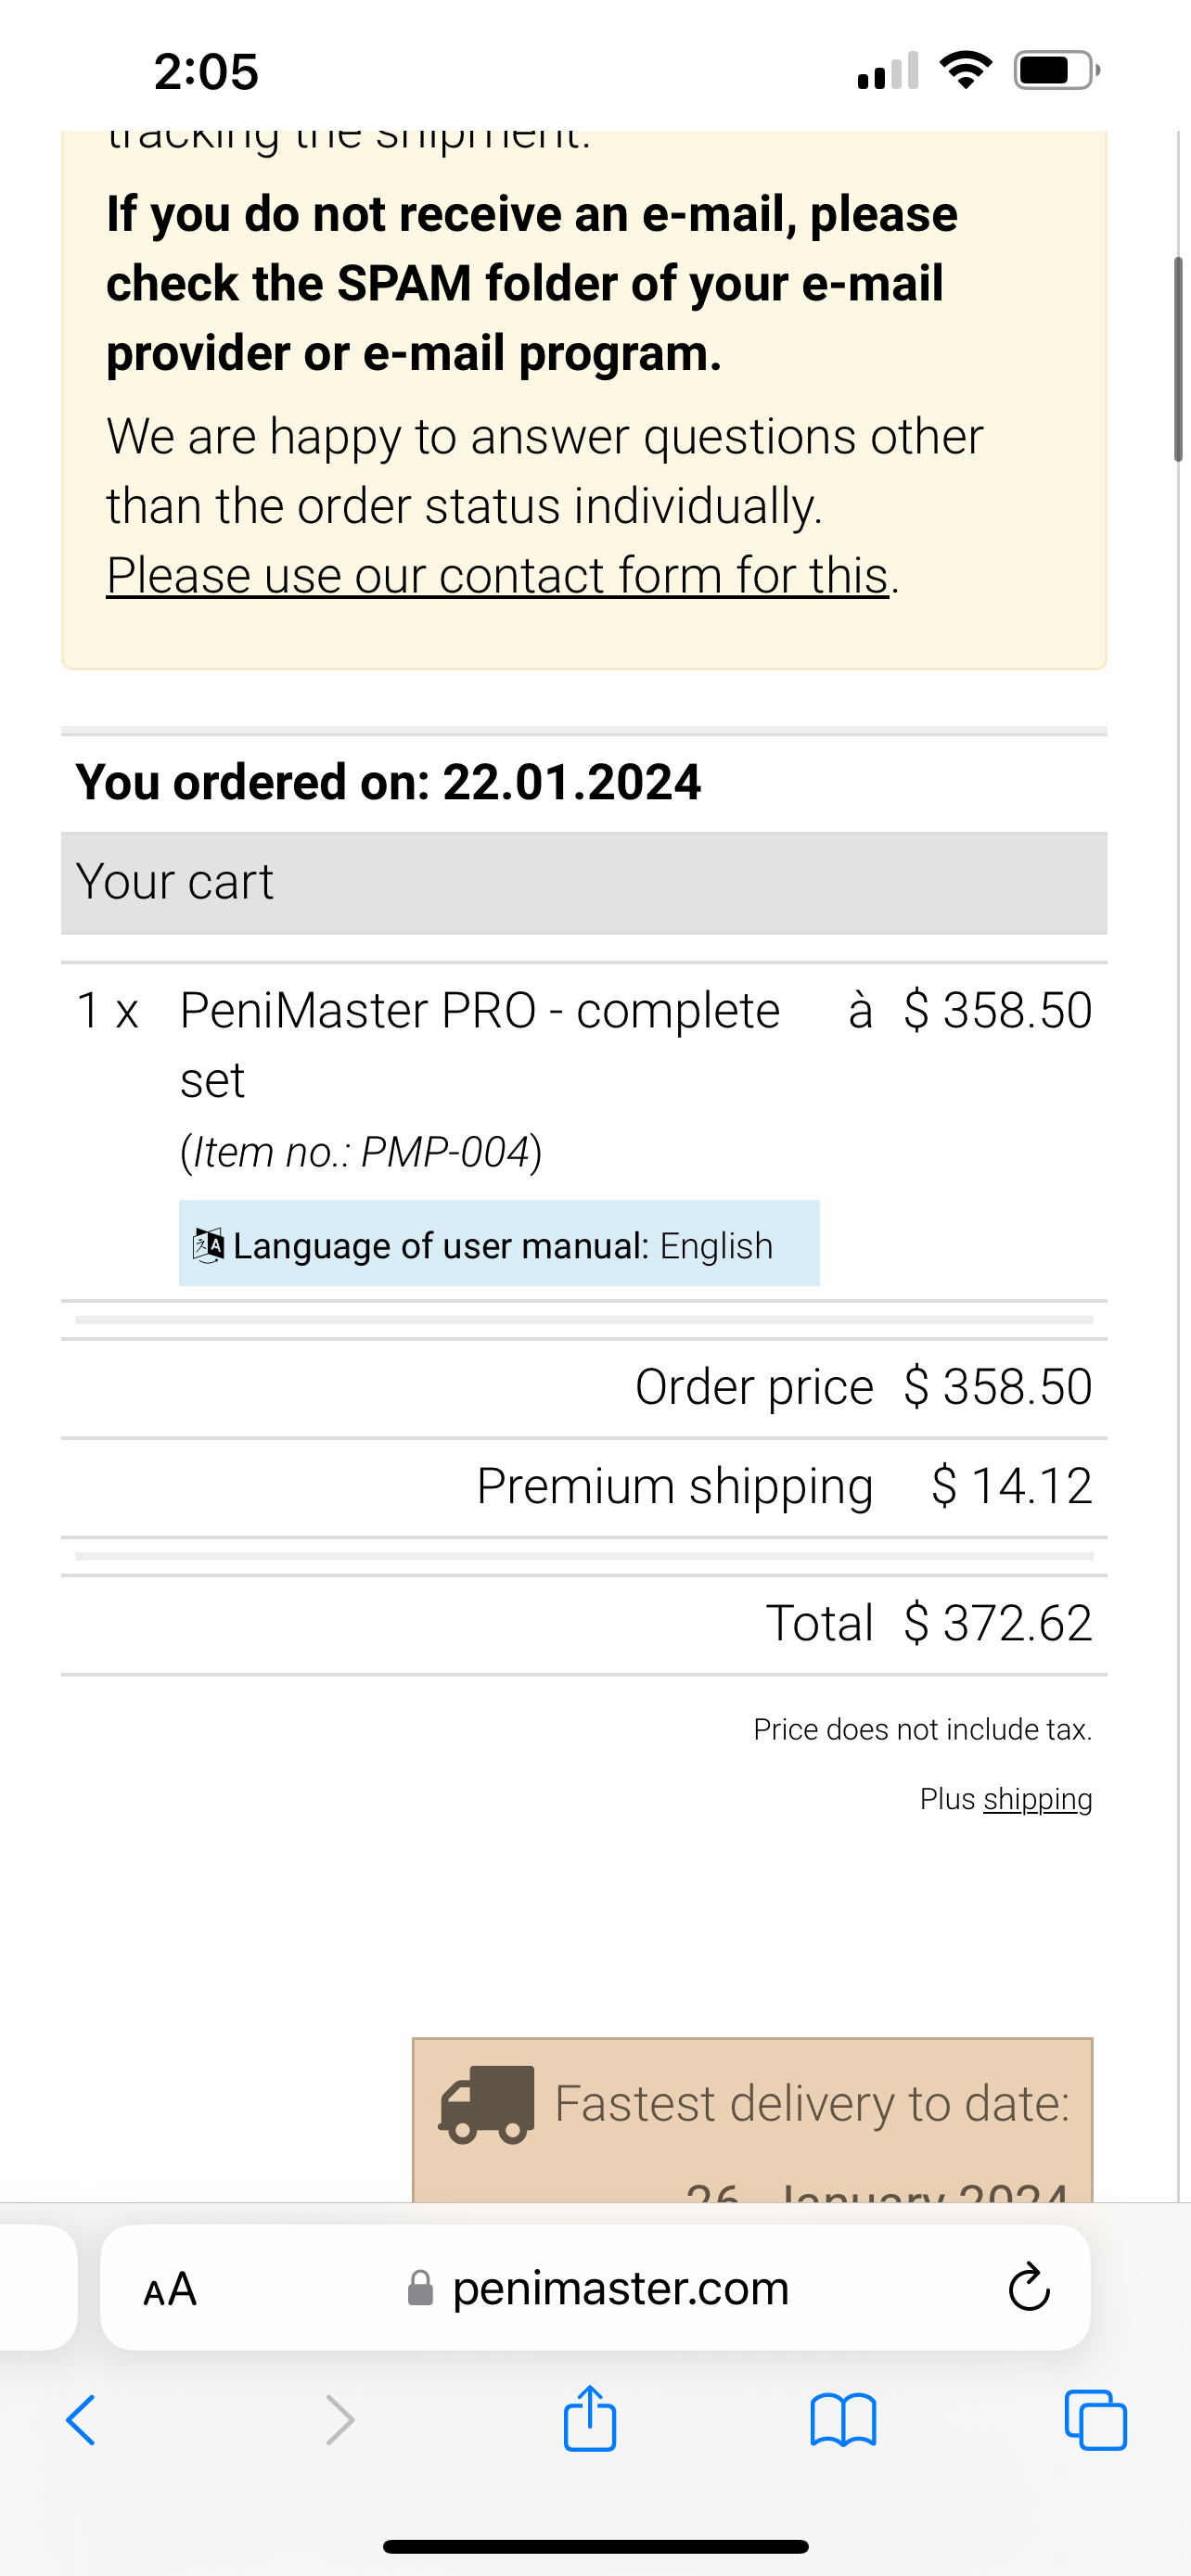Viewport: 1191px width, 2576px height.
Task: Follow the underlined shipping link
Action: [x=1037, y=1799]
